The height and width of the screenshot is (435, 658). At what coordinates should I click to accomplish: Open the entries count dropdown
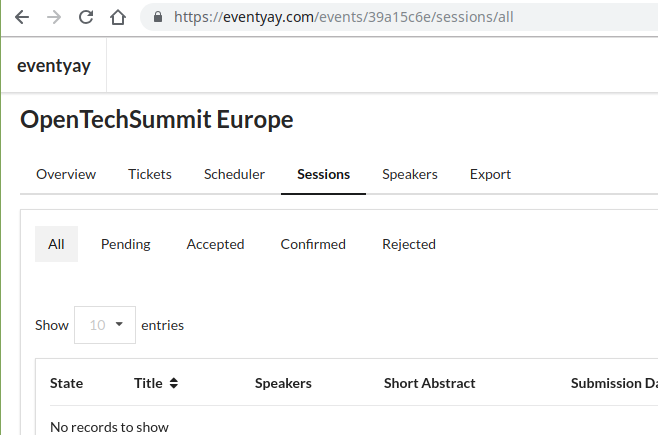pos(105,325)
